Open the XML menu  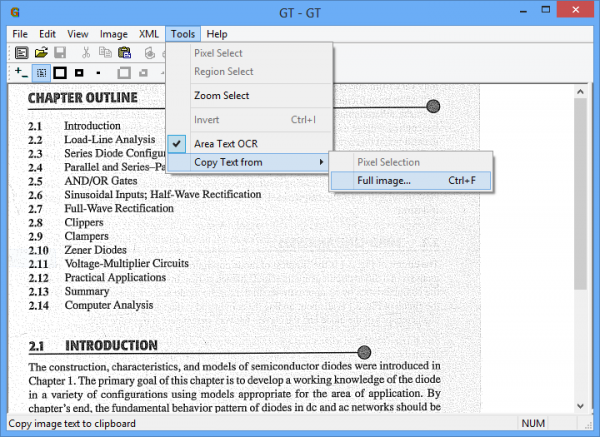[x=149, y=34]
